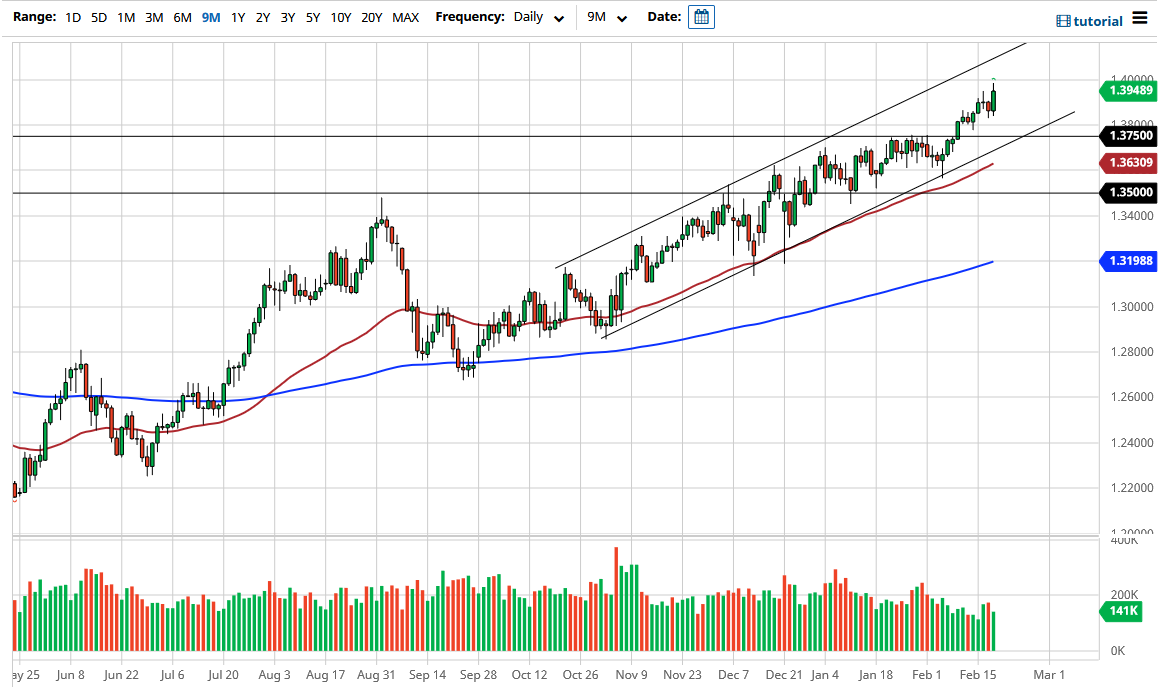Switch to the 1M range
This screenshot has height=698, width=1159.
126,17
